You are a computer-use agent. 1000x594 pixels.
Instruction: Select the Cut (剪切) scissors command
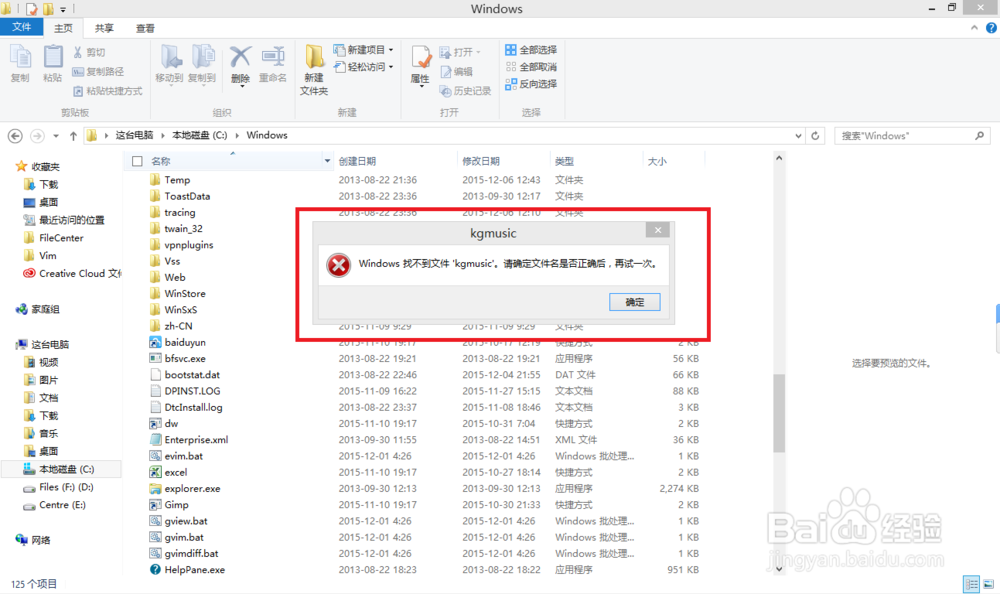(x=89, y=52)
